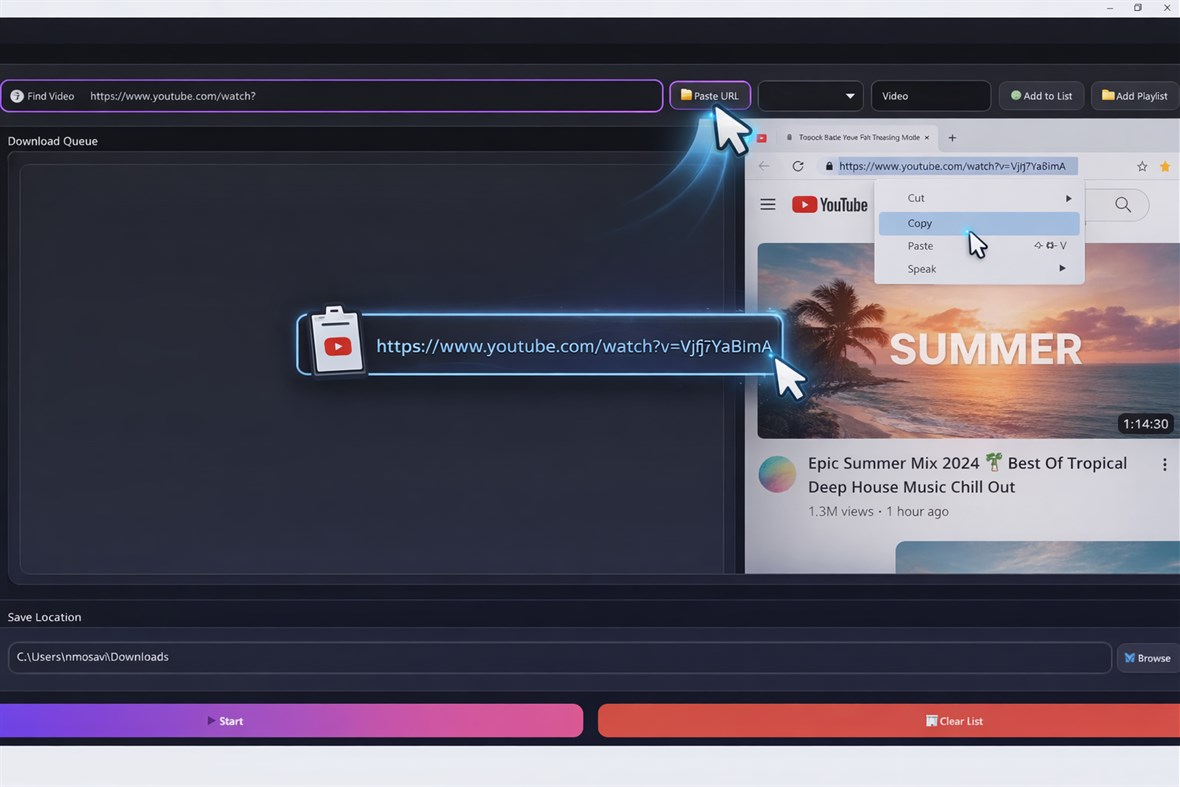
Task: Click the Clear List button
Action: click(953, 720)
